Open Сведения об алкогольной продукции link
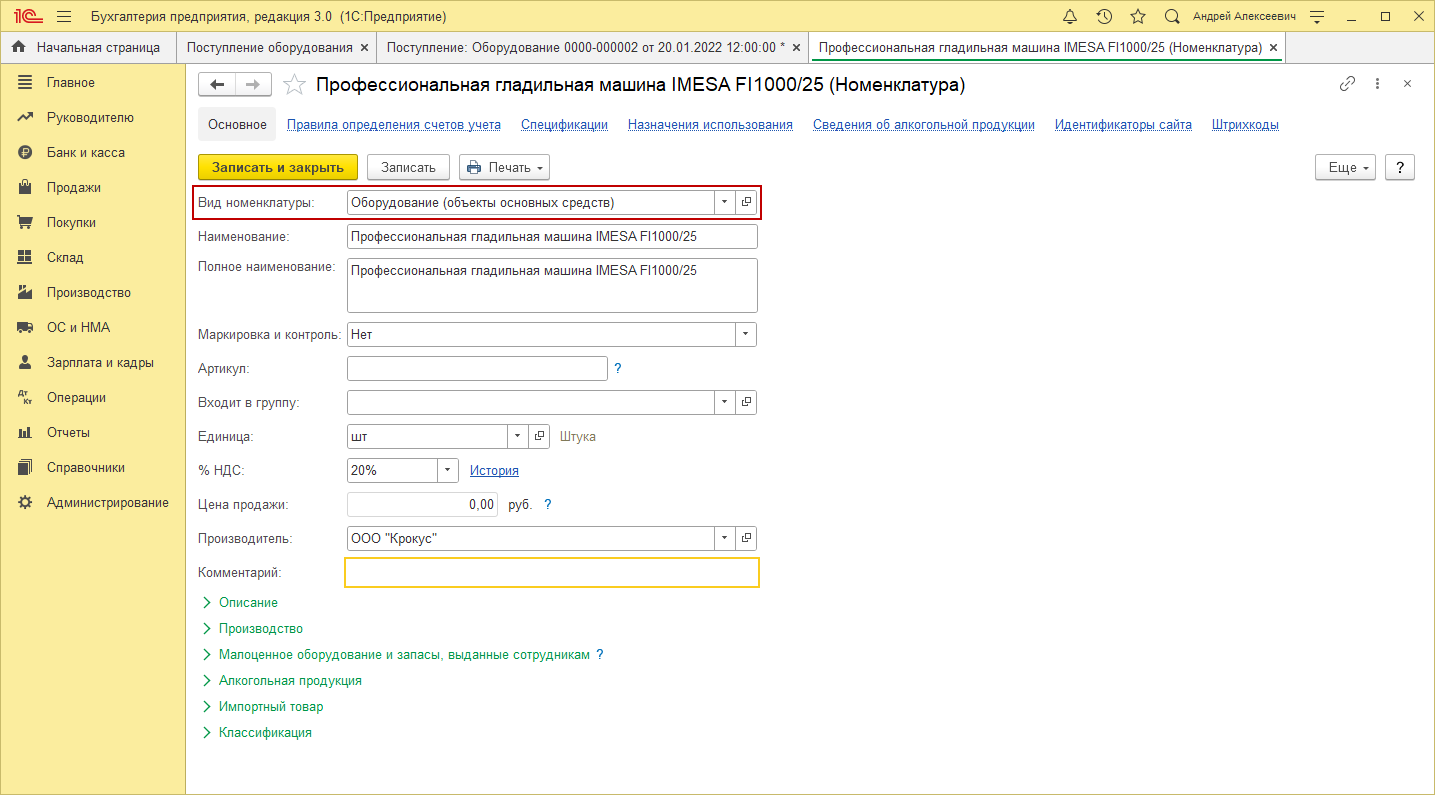Image resolution: width=1435 pixels, height=795 pixels. pyautogui.click(x=924, y=125)
